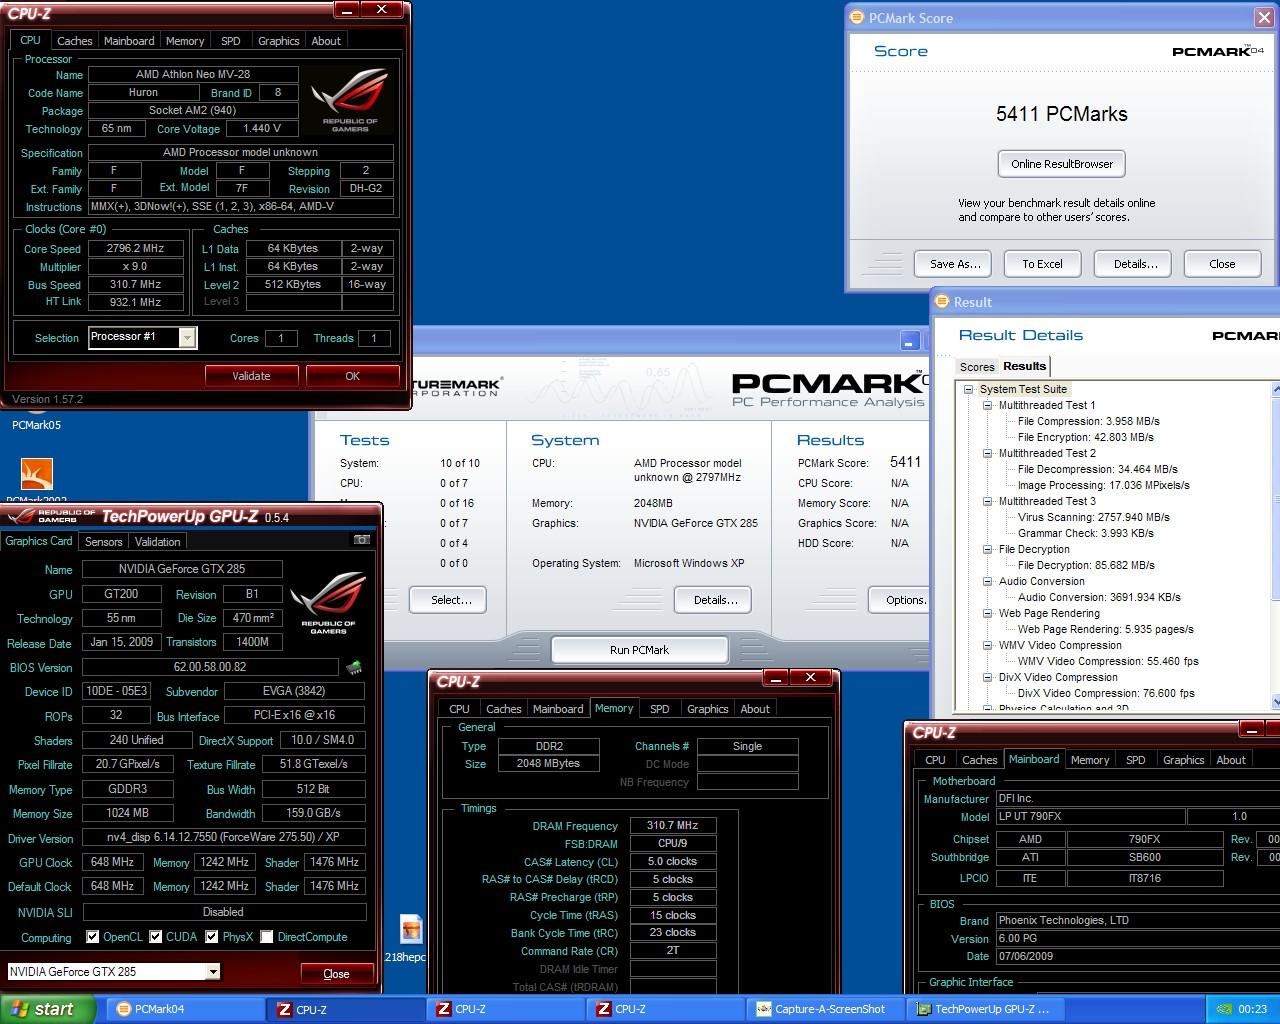The height and width of the screenshot is (1024, 1280).
Task: Export score with To Excel button
Action: point(1042,264)
